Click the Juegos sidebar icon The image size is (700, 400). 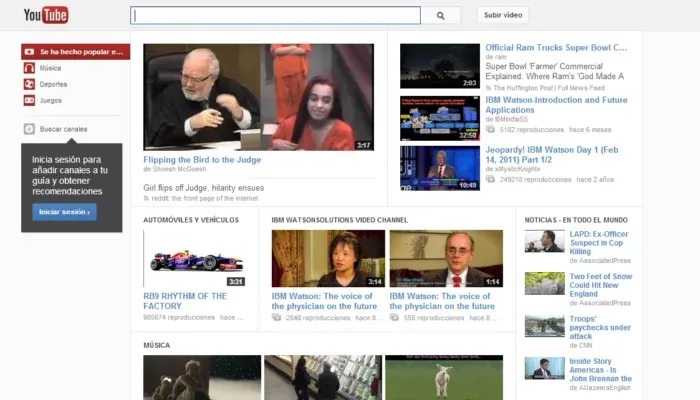30,100
